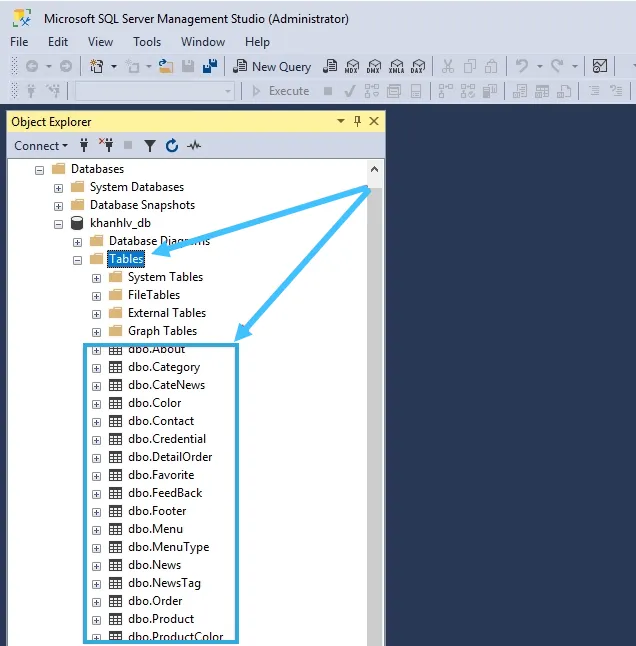The width and height of the screenshot is (636, 646).
Task: Click the Parse checkmark icon
Action: point(350,91)
